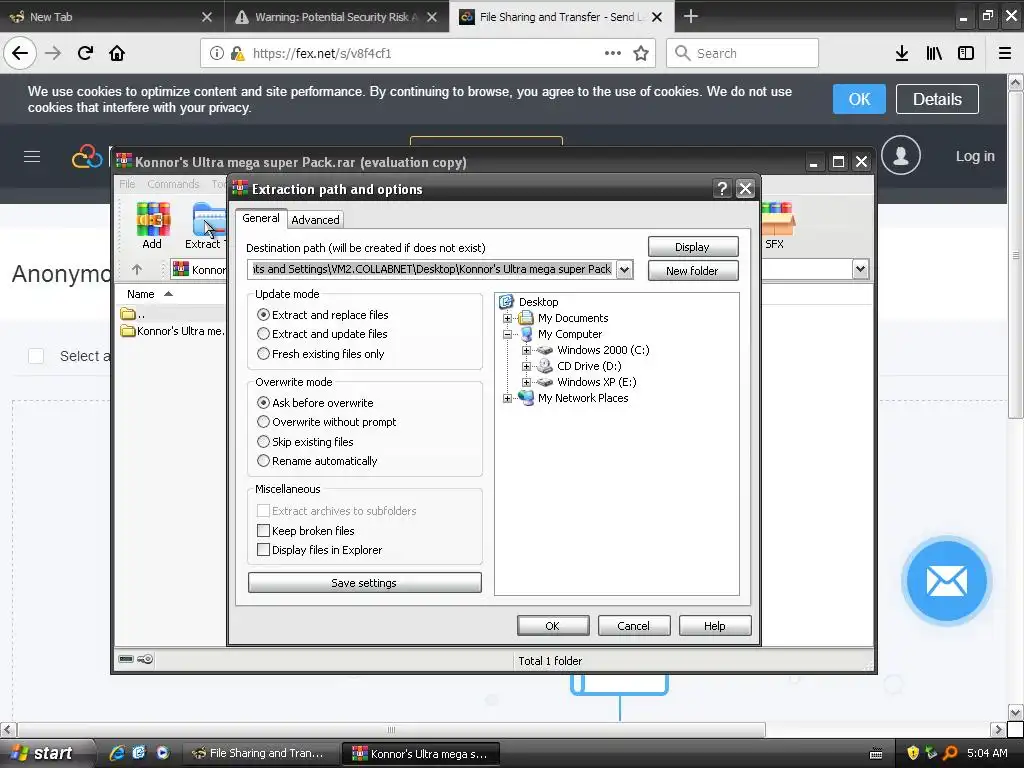Select Rename automatically option
1024x768 pixels.
pos(317,461)
